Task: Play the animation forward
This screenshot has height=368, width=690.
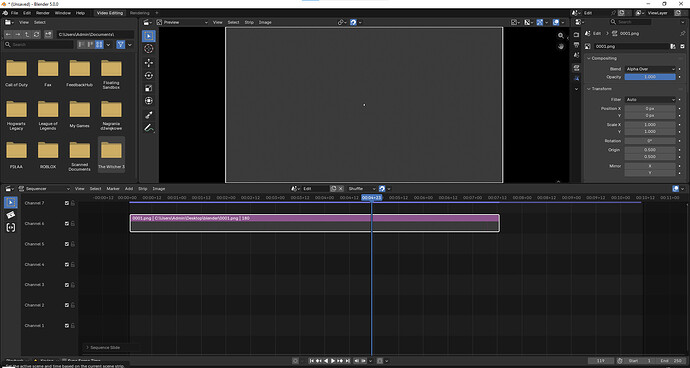Action: coord(333,361)
